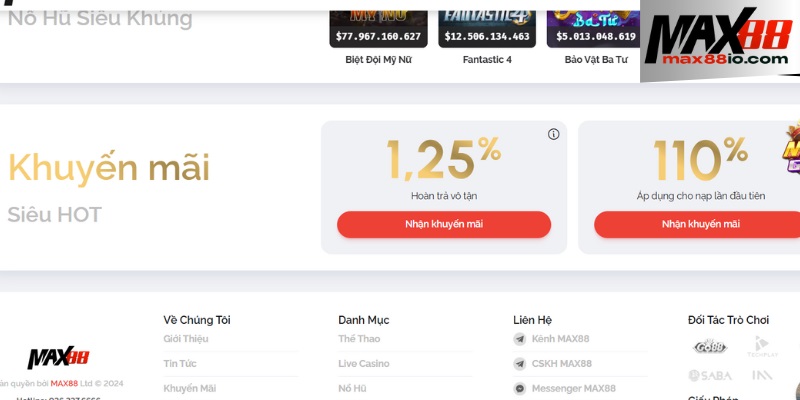The width and height of the screenshot is (800, 400).
Task: Click the MAX88 footer logo
Action: (x=58, y=358)
